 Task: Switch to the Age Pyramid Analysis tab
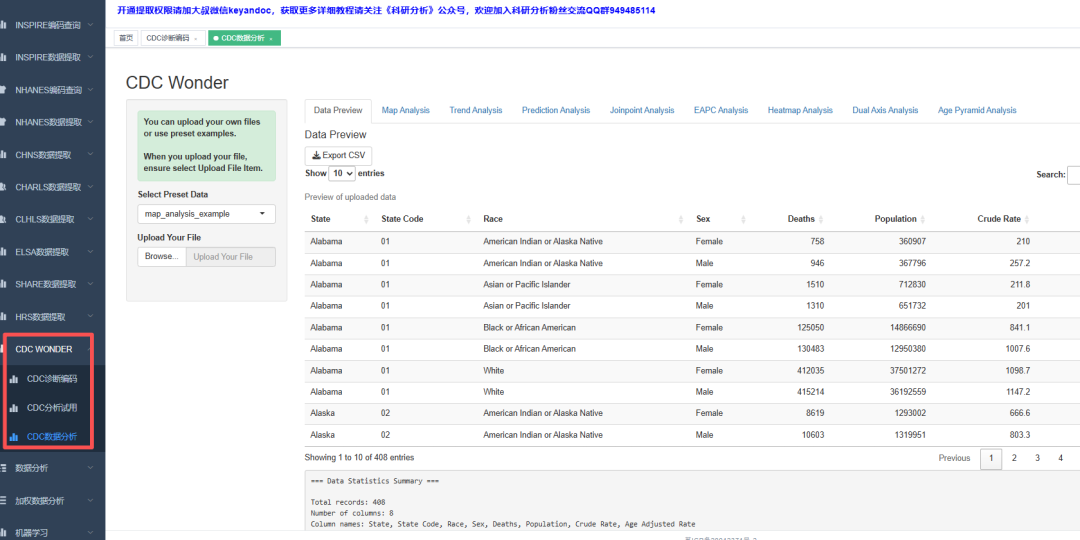(x=977, y=110)
